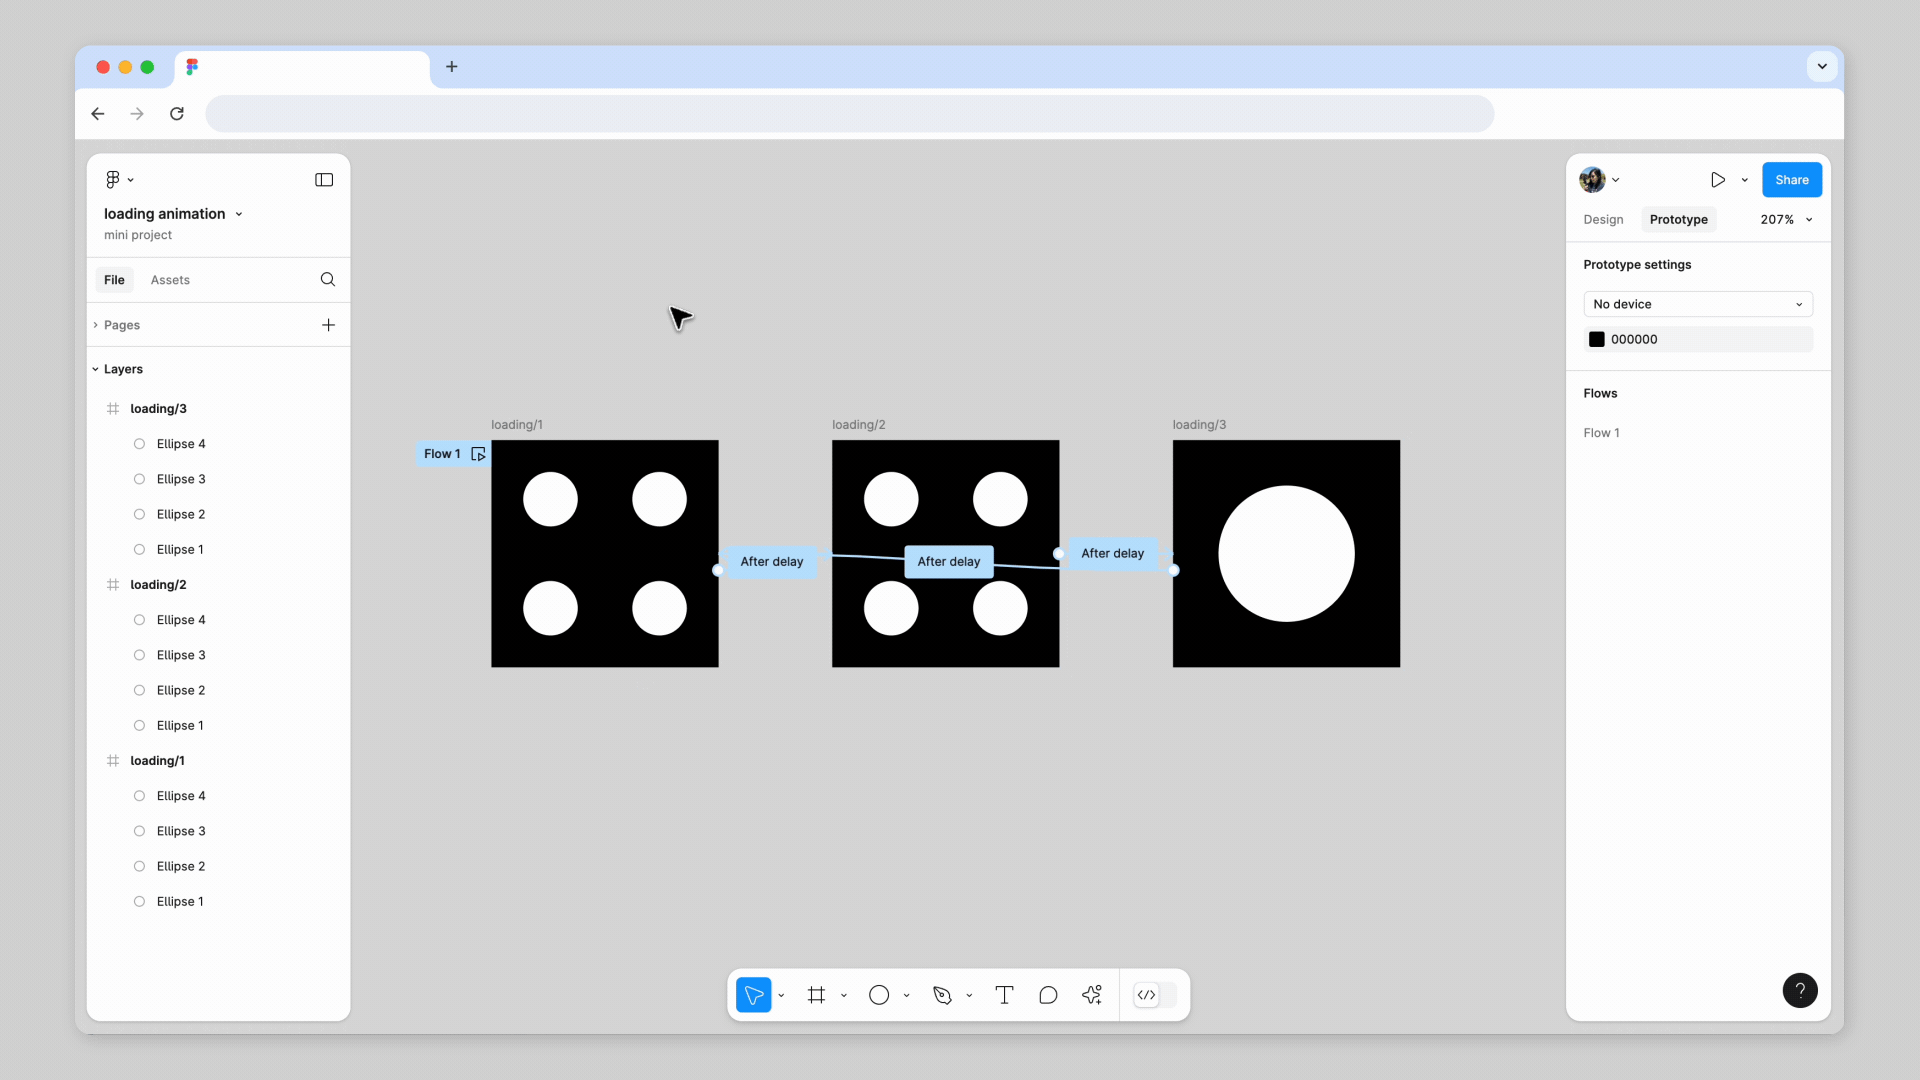Screen dimensions: 1920x1080
Task: Select the Move tool in toolbar
Action: [753, 995]
